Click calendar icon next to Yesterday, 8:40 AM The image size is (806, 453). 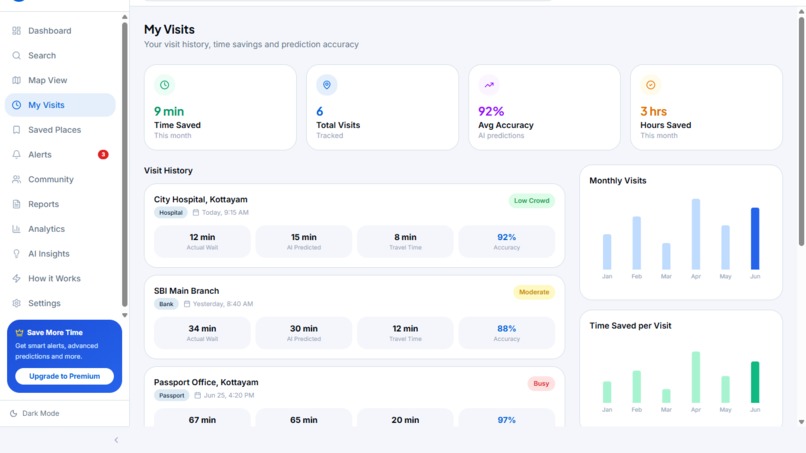coord(187,304)
